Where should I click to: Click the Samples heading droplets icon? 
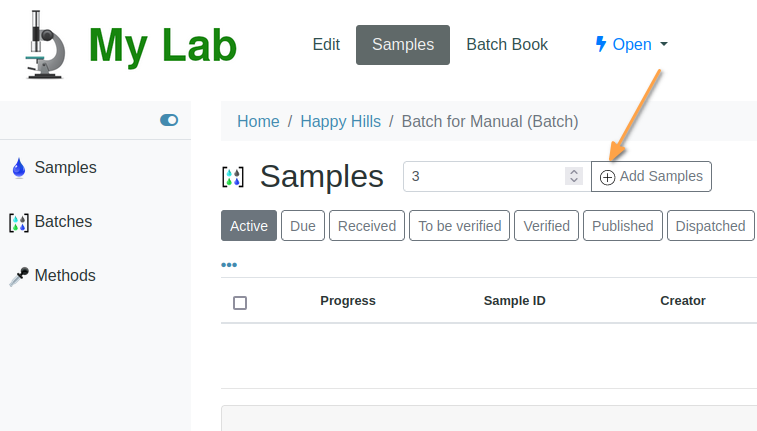232,177
